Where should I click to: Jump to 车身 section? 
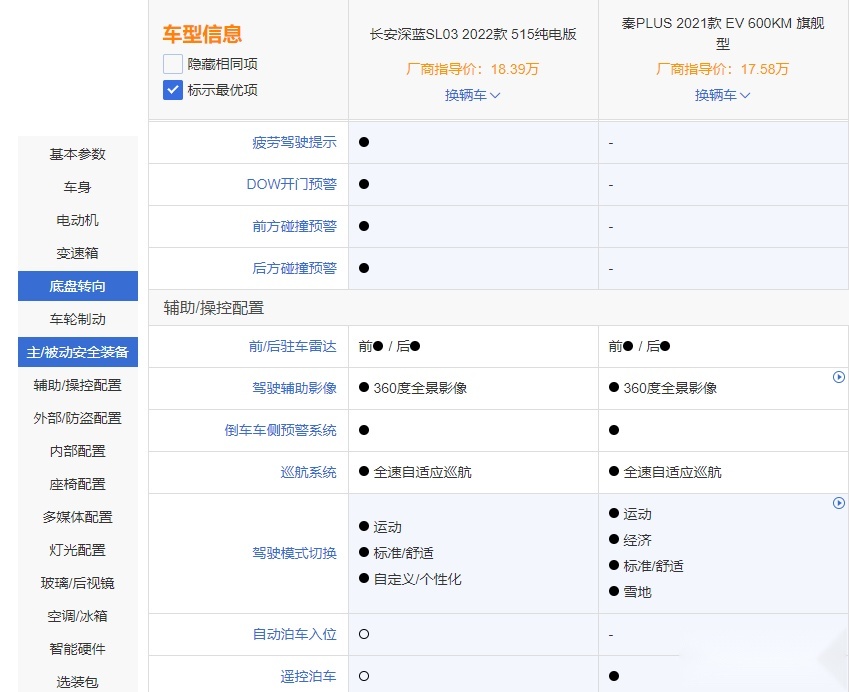click(77, 187)
